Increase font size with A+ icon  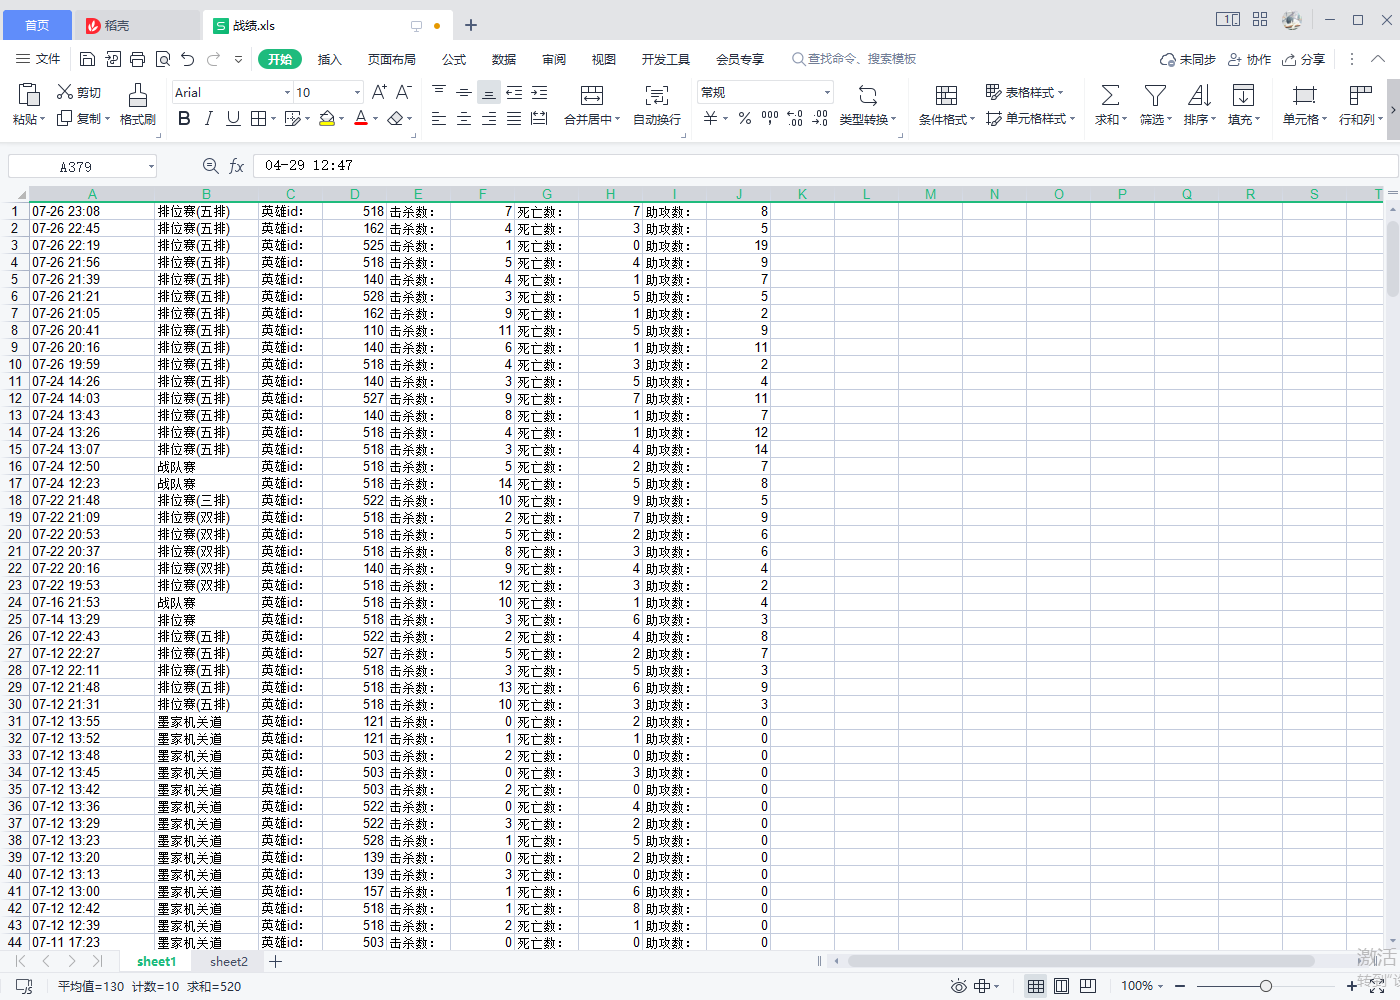(379, 92)
